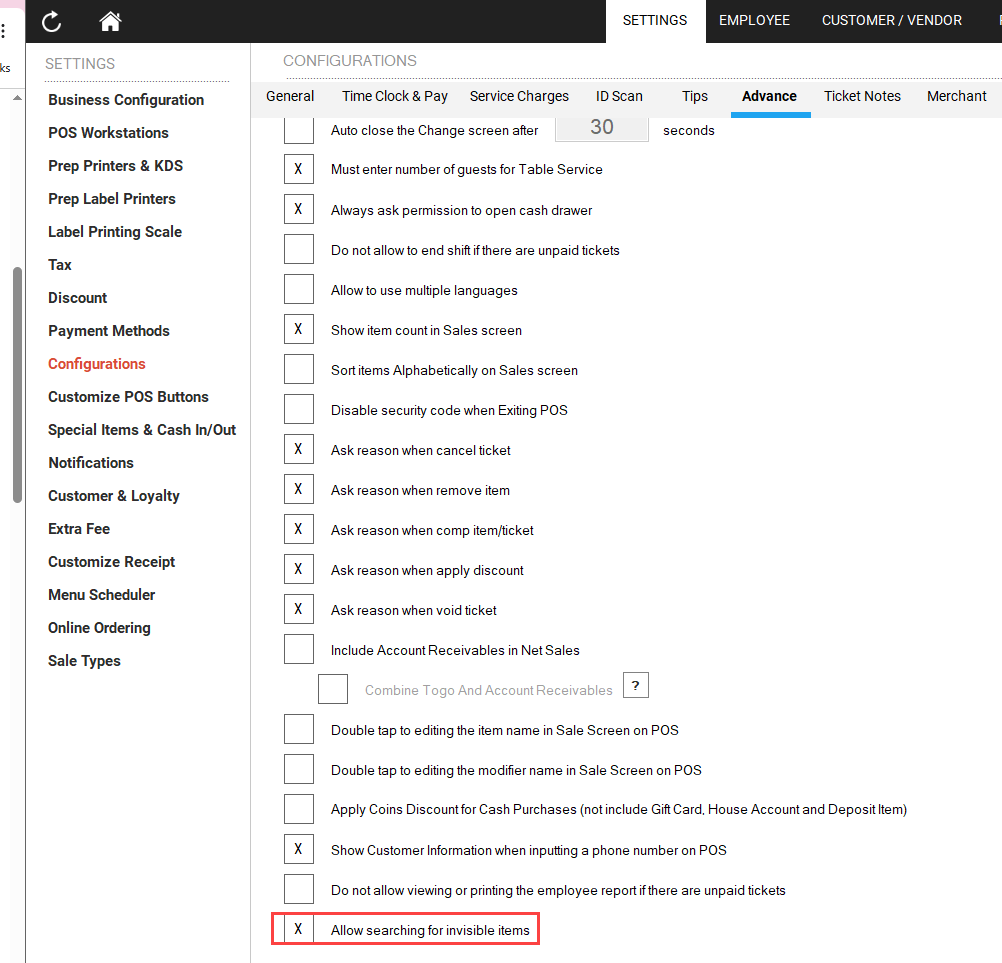Screen dimensions: 1002x963
Task: Click the left sidebar vertical scrollbar
Action: (x=16, y=385)
